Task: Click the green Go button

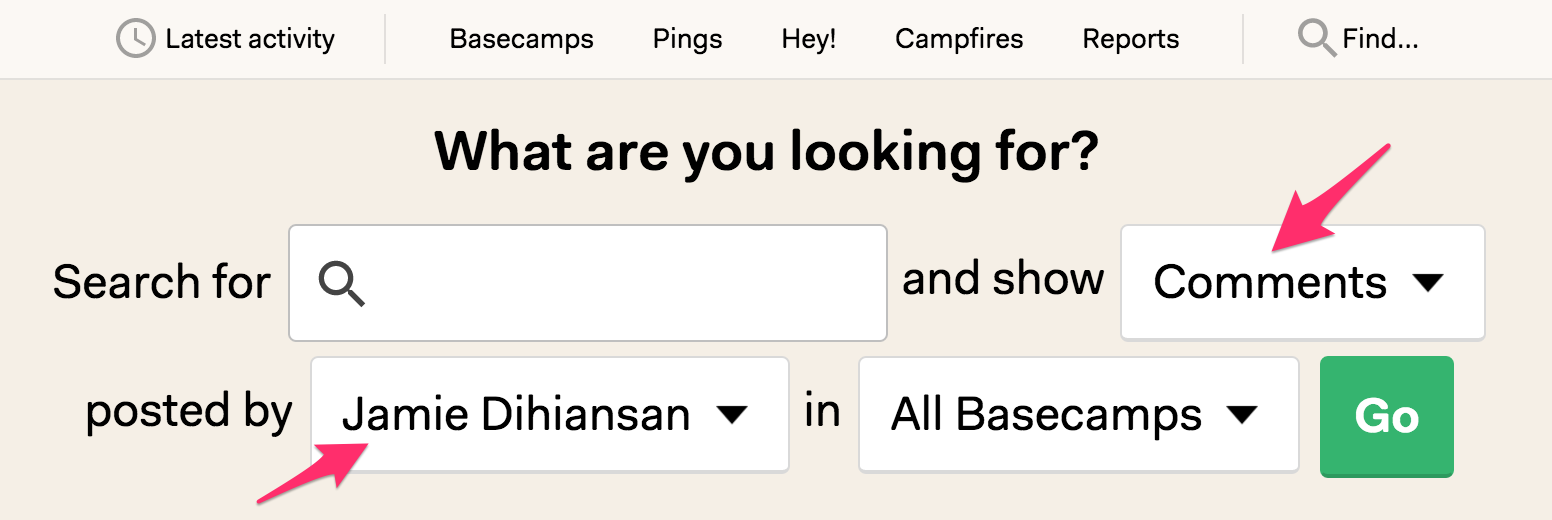Action: (x=1386, y=416)
